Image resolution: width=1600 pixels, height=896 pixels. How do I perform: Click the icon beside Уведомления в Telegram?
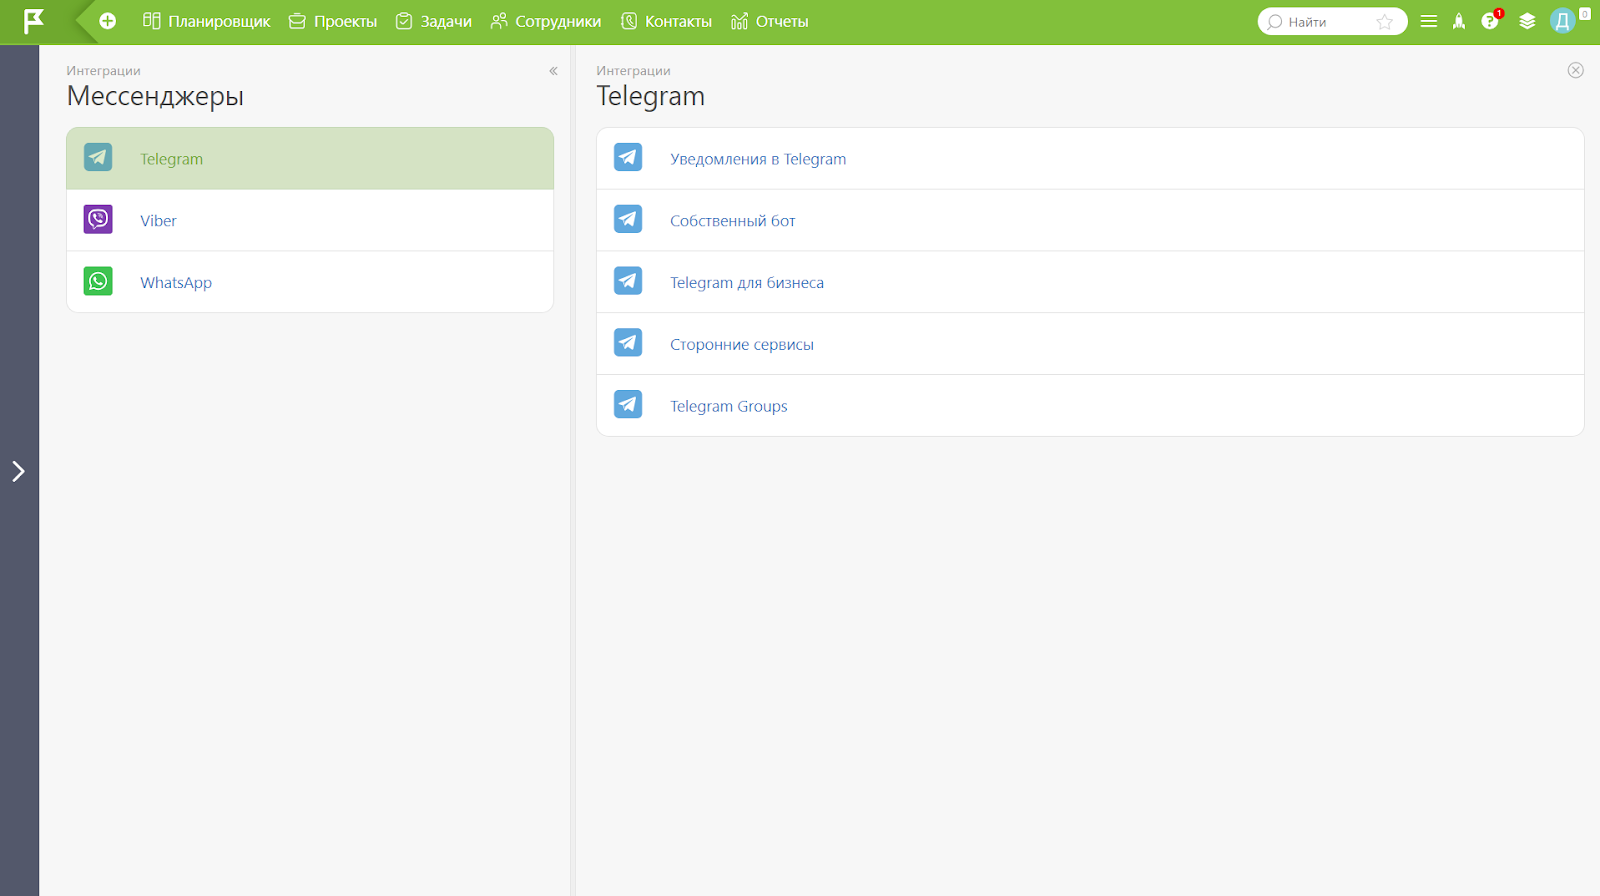pyautogui.click(x=628, y=157)
